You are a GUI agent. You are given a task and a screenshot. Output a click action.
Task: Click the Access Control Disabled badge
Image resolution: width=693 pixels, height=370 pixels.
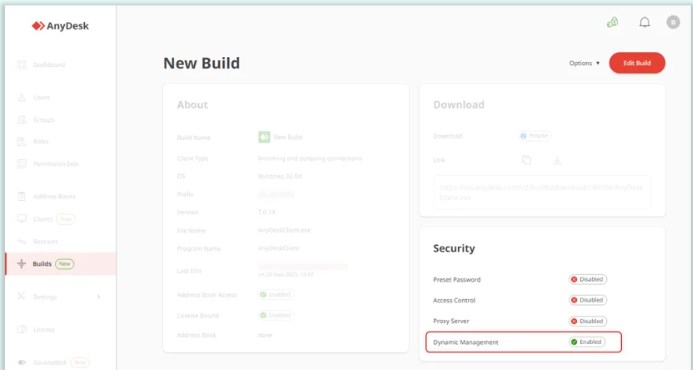pyautogui.click(x=588, y=300)
